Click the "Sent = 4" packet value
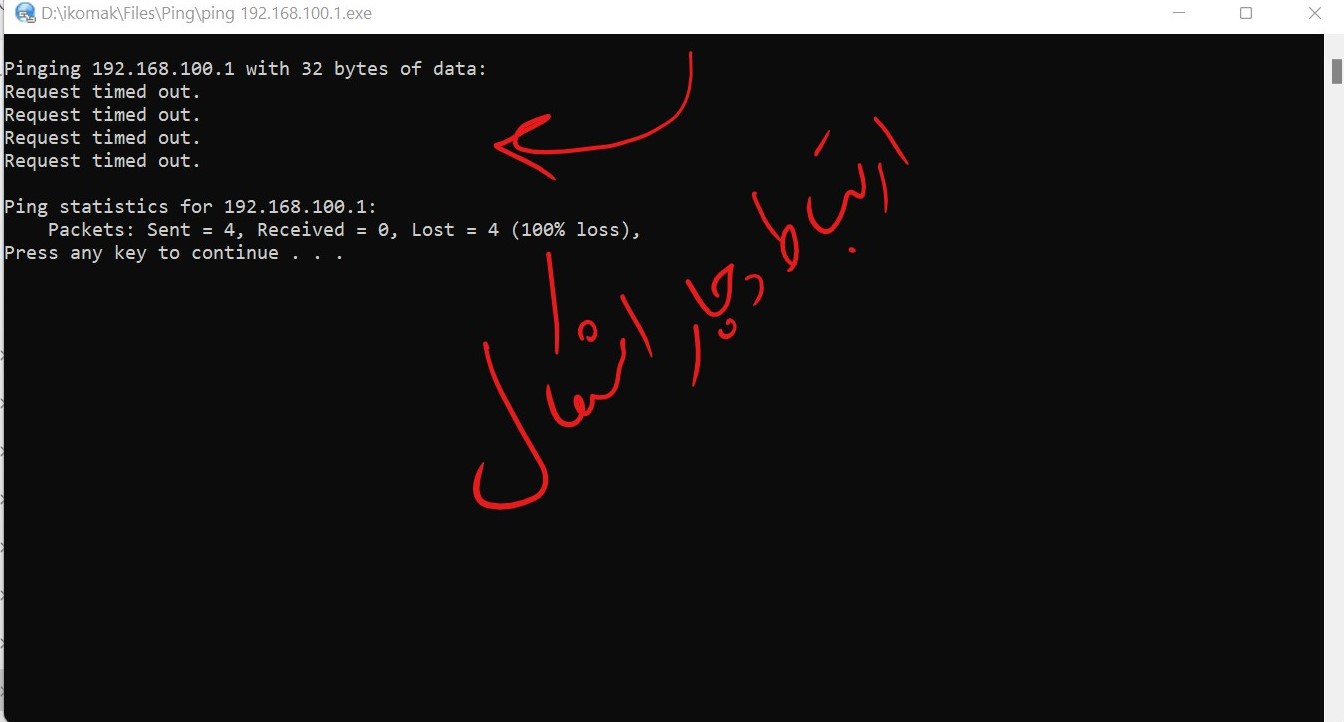The height and width of the screenshot is (722, 1344). 196,230
